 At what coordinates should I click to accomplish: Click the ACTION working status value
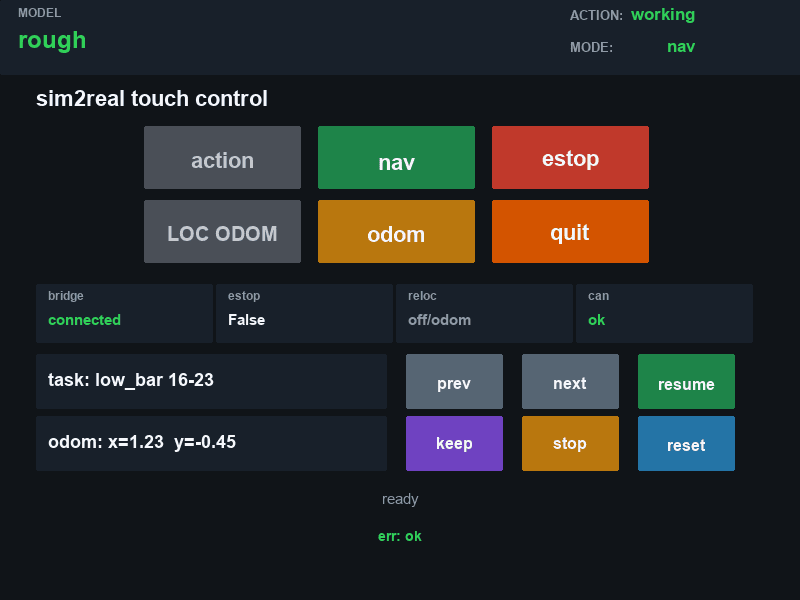[x=663, y=15]
